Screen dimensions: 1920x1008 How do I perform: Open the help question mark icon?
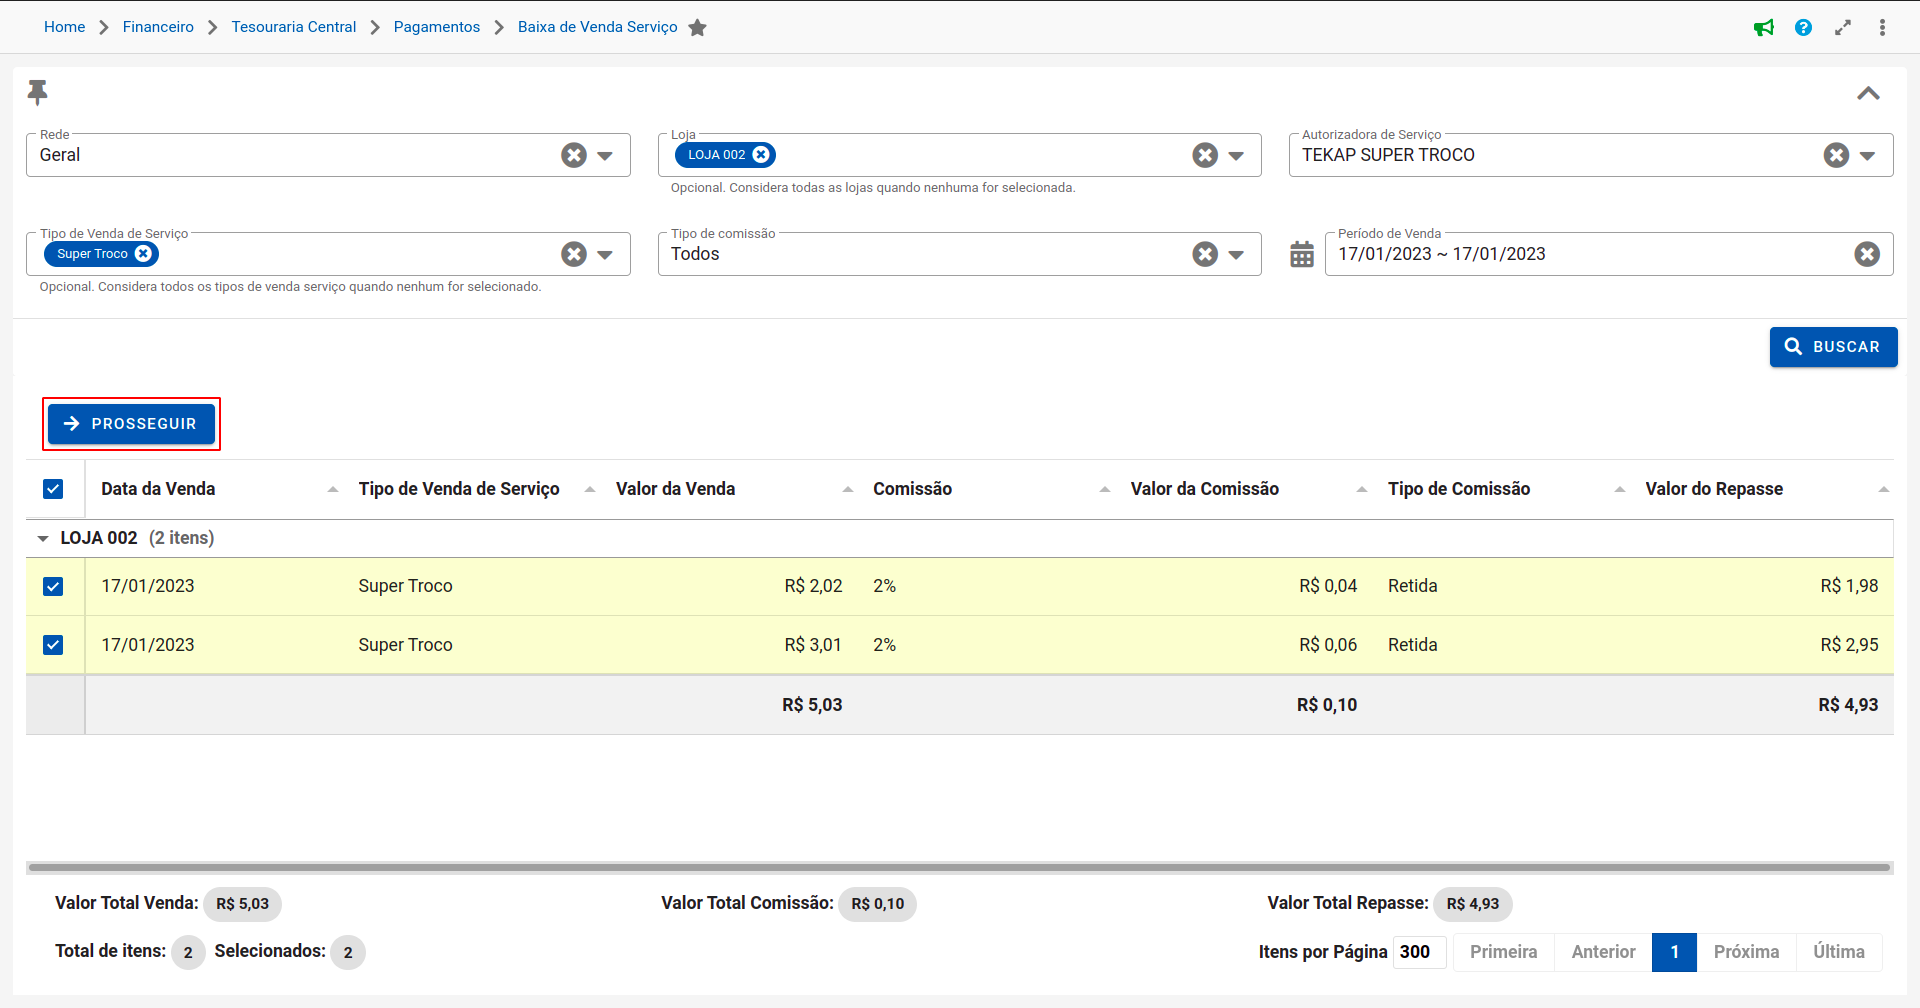click(1803, 28)
